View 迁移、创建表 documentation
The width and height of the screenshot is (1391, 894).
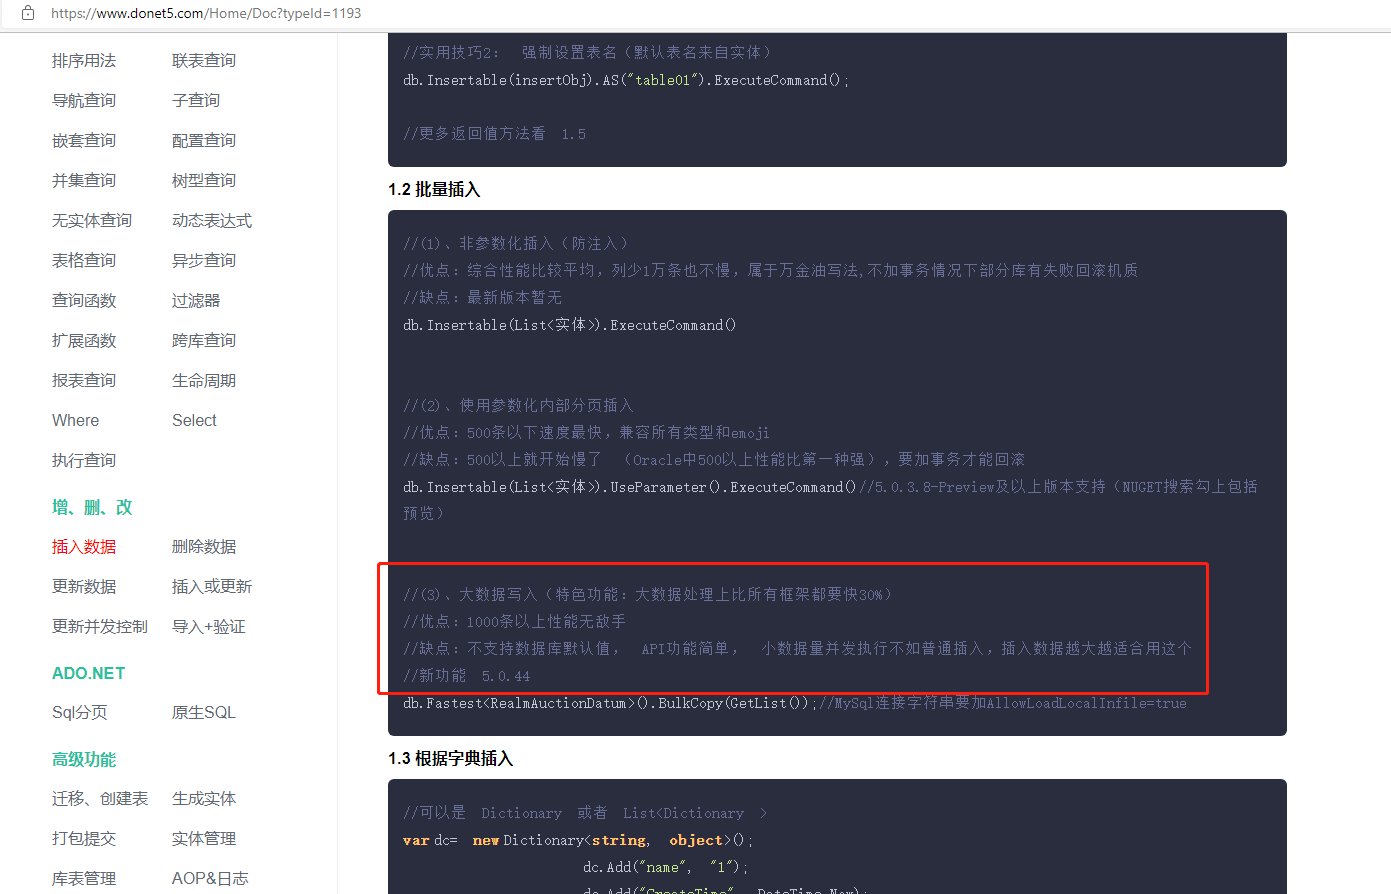coord(99,798)
